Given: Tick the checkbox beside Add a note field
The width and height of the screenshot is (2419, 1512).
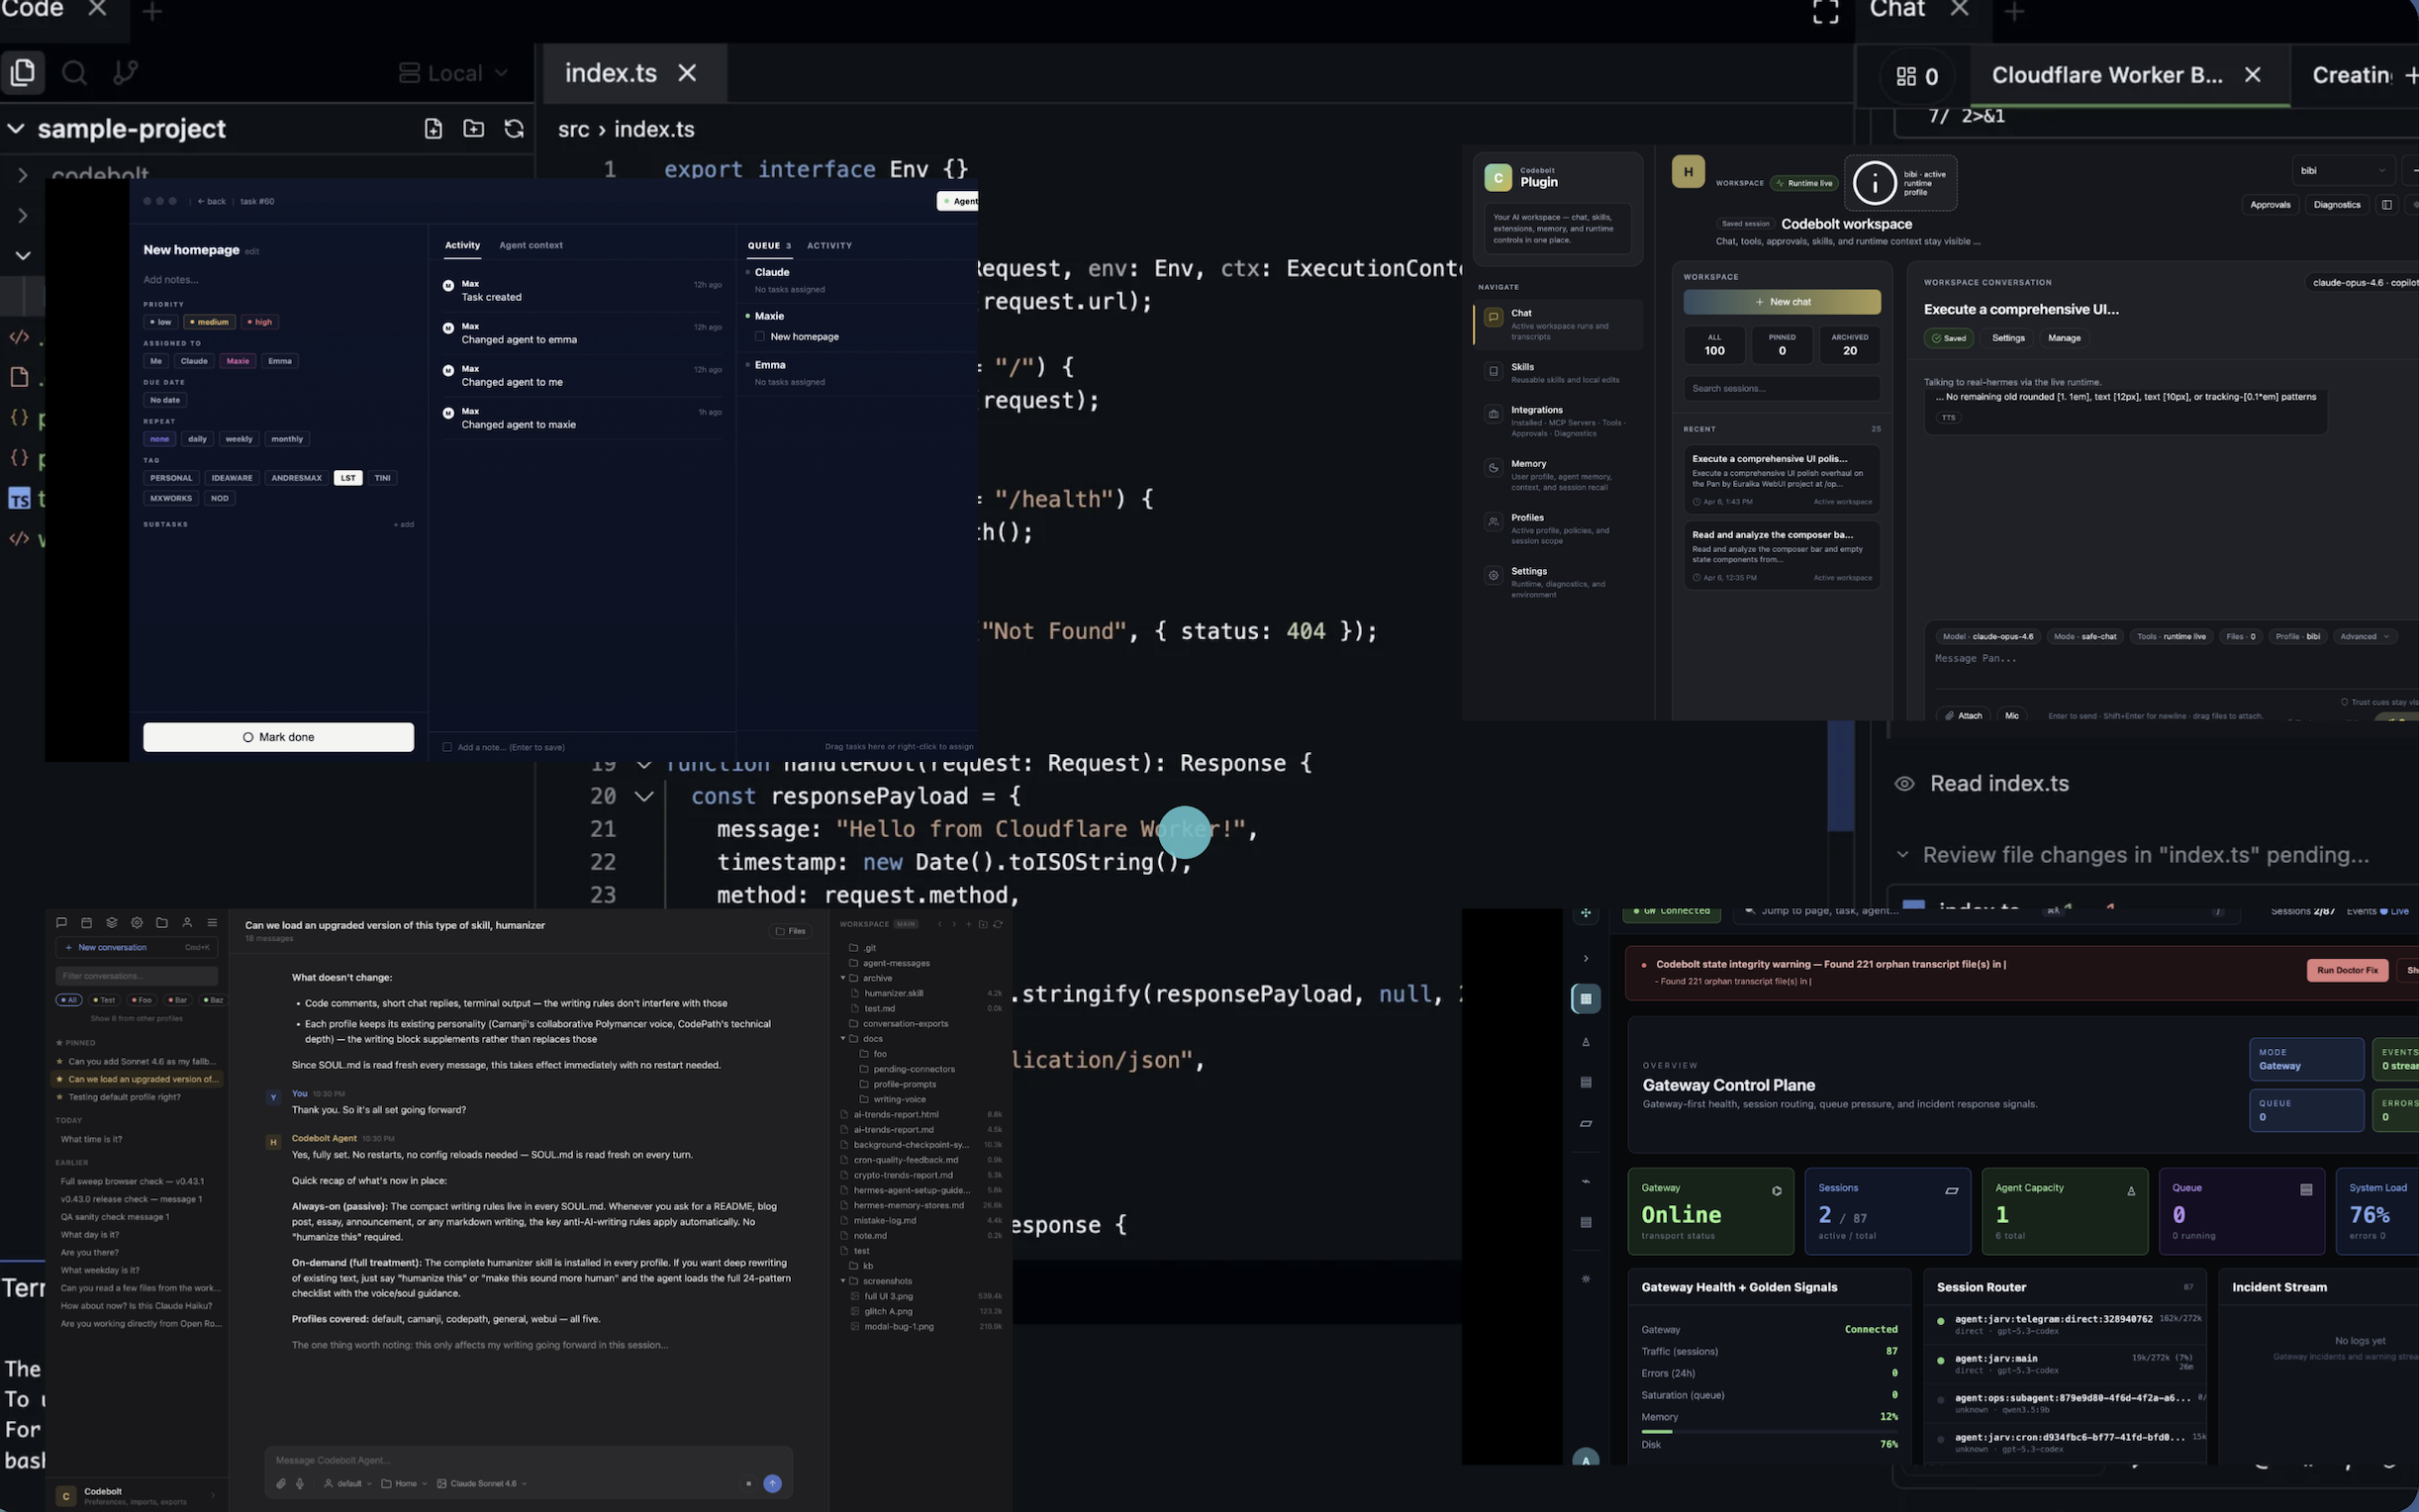Looking at the screenshot, I should click(x=447, y=747).
